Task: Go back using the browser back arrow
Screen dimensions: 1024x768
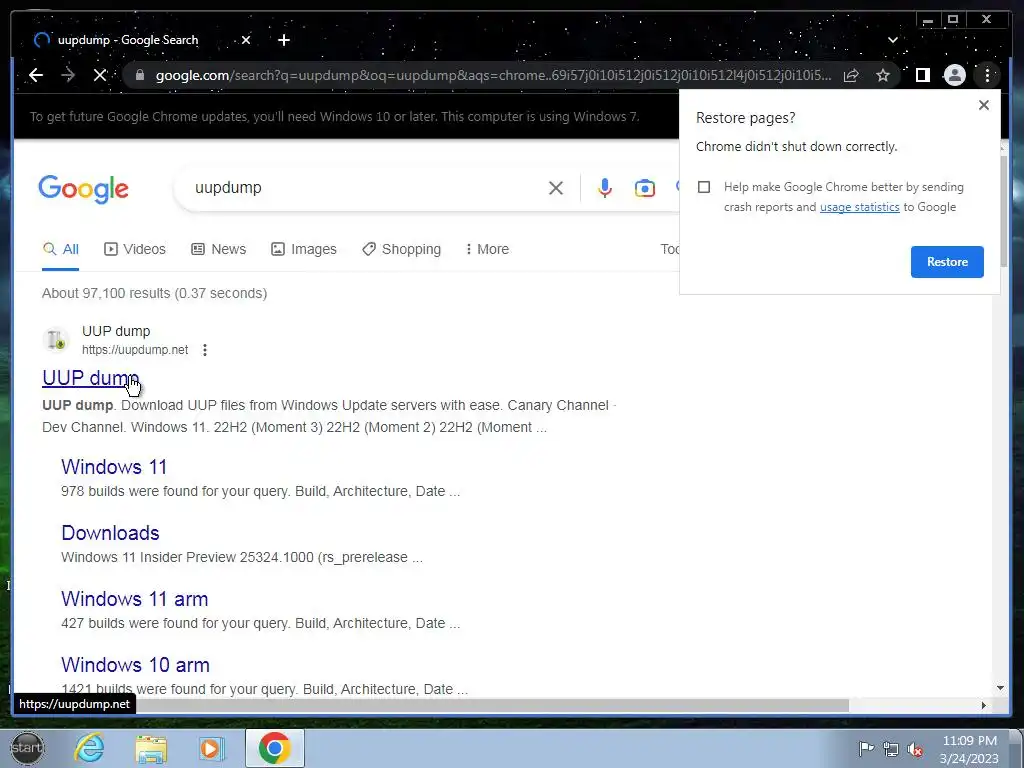Action: pyautogui.click(x=36, y=75)
